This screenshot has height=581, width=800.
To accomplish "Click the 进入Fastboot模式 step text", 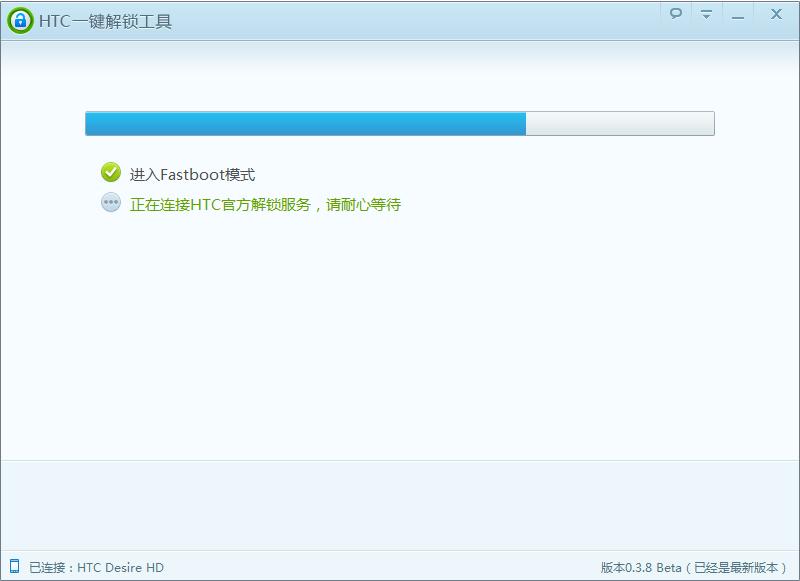I will 192,175.
